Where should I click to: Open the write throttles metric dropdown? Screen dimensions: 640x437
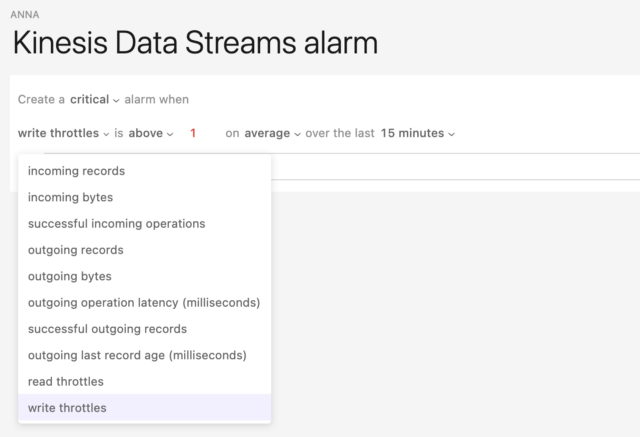pos(63,133)
